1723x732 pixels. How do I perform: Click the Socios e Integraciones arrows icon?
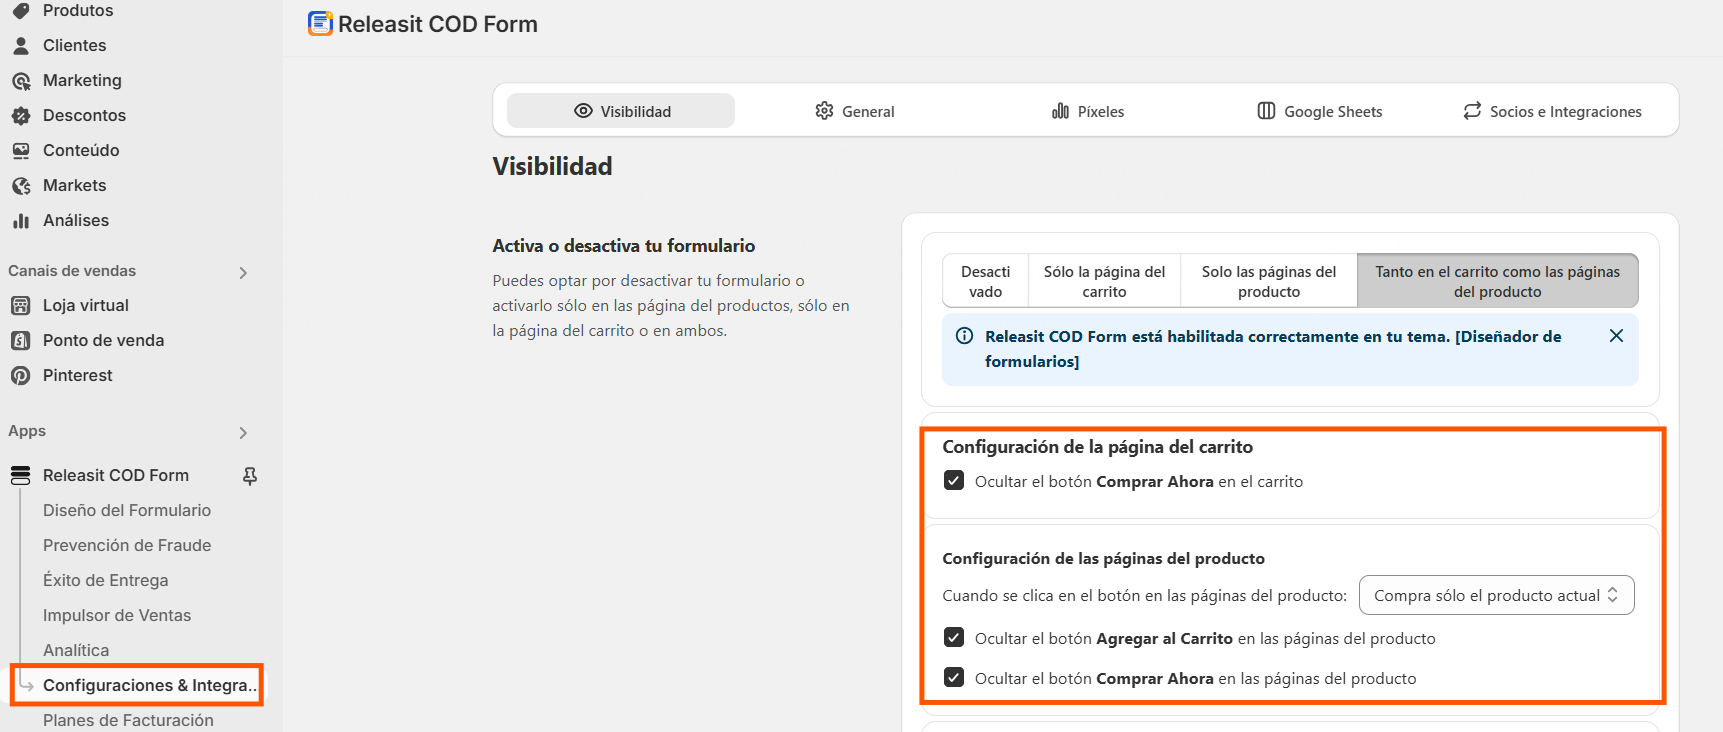(x=1472, y=111)
